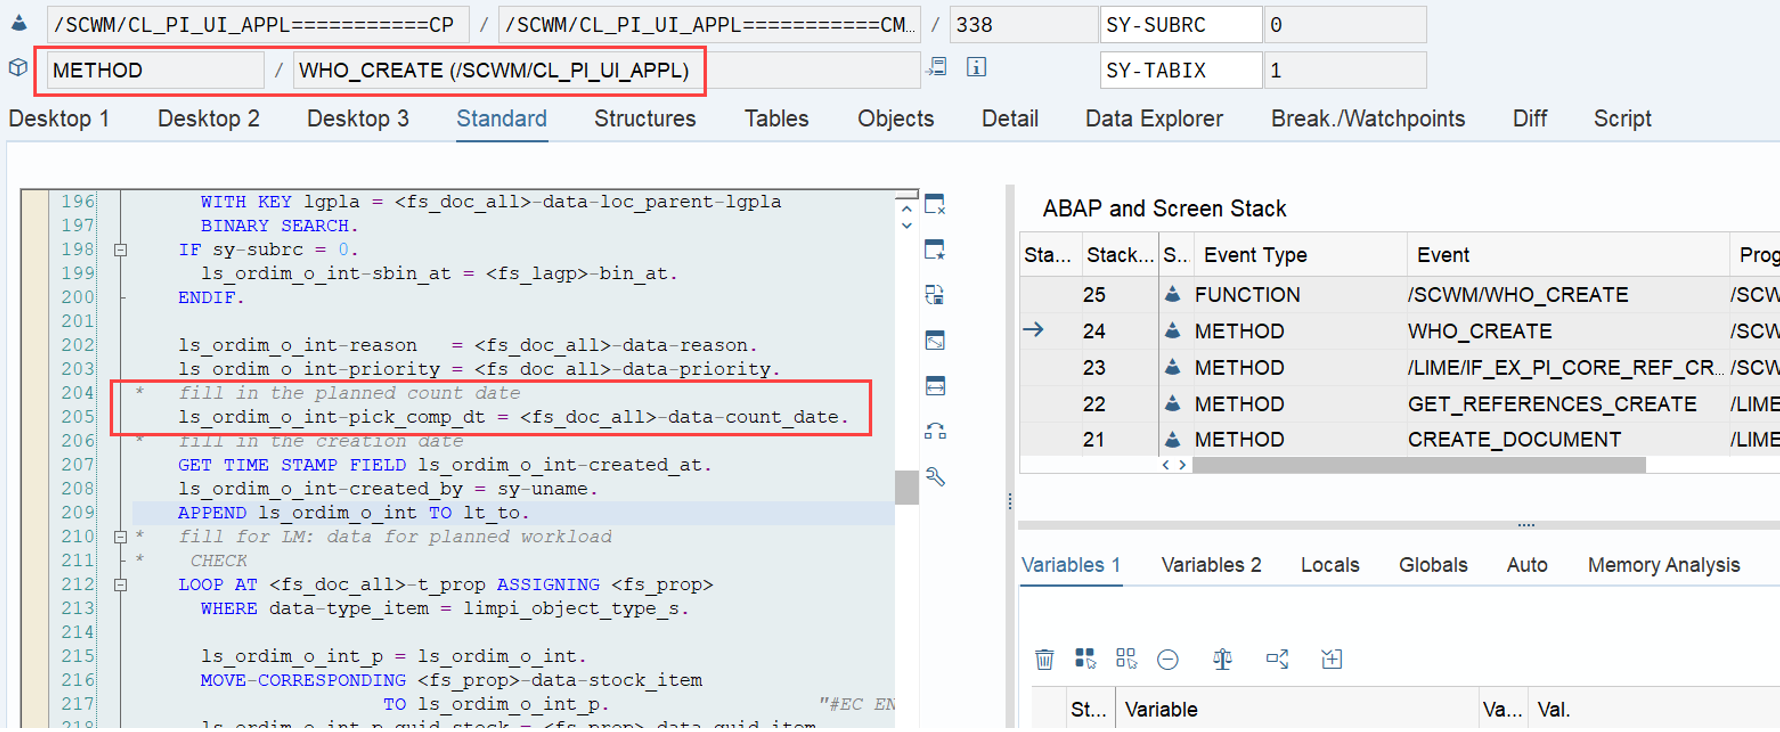Click the deselect all icon in the Variables toolbar

(1126, 658)
